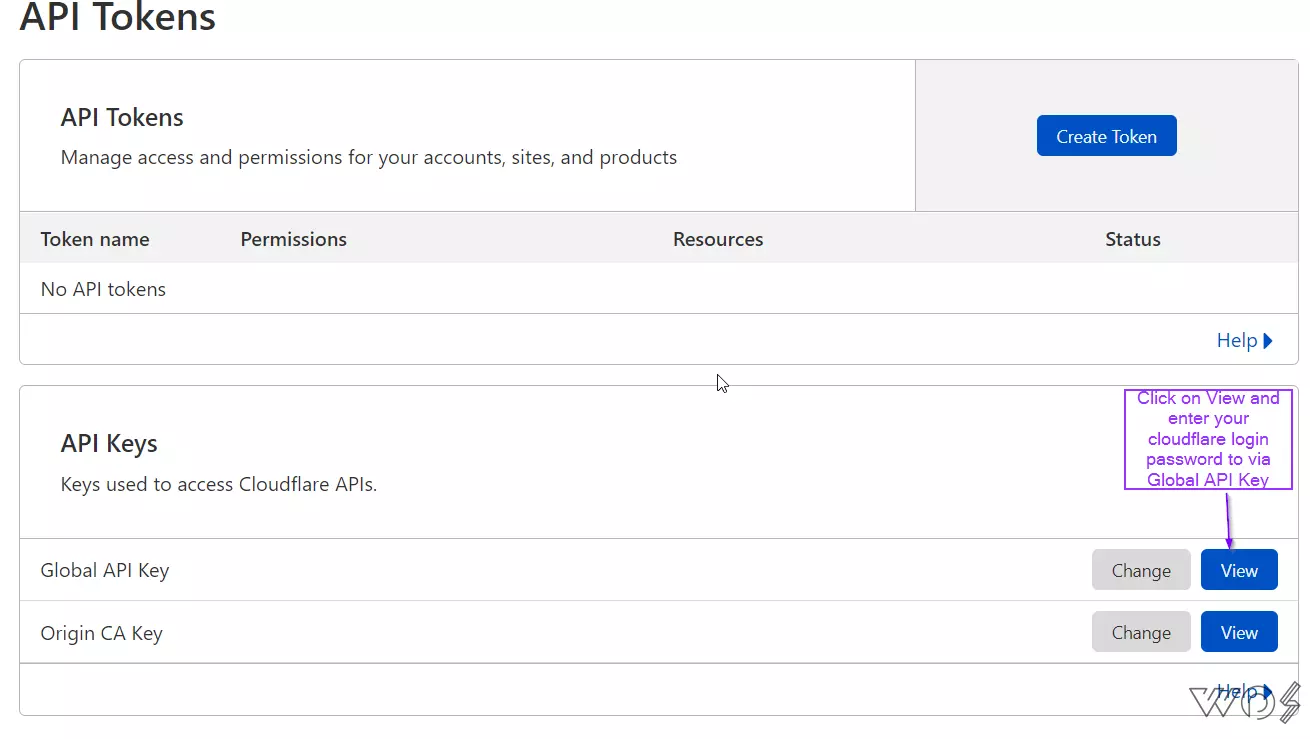Click the 'Global API Key' row label
The height and width of the screenshot is (739, 1310).
pos(105,570)
